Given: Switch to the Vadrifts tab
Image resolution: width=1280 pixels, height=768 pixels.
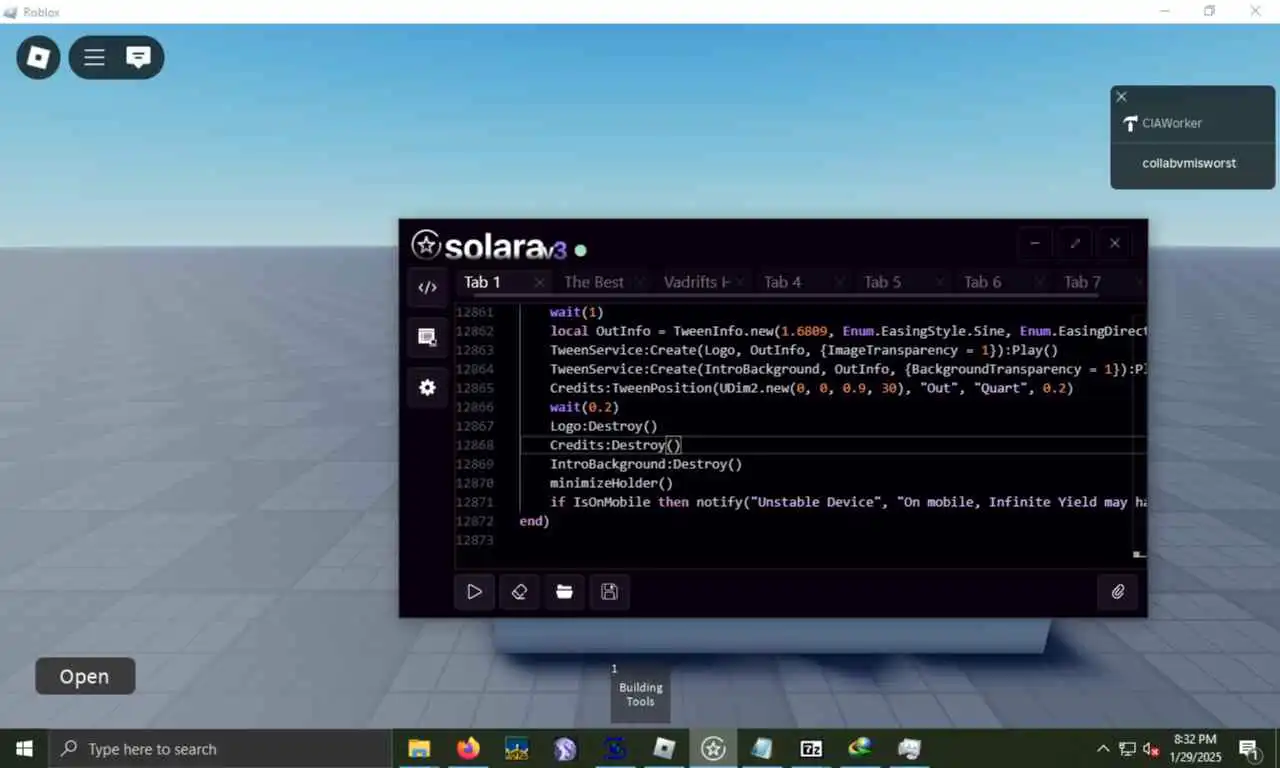Looking at the screenshot, I should (x=696, y=283).
